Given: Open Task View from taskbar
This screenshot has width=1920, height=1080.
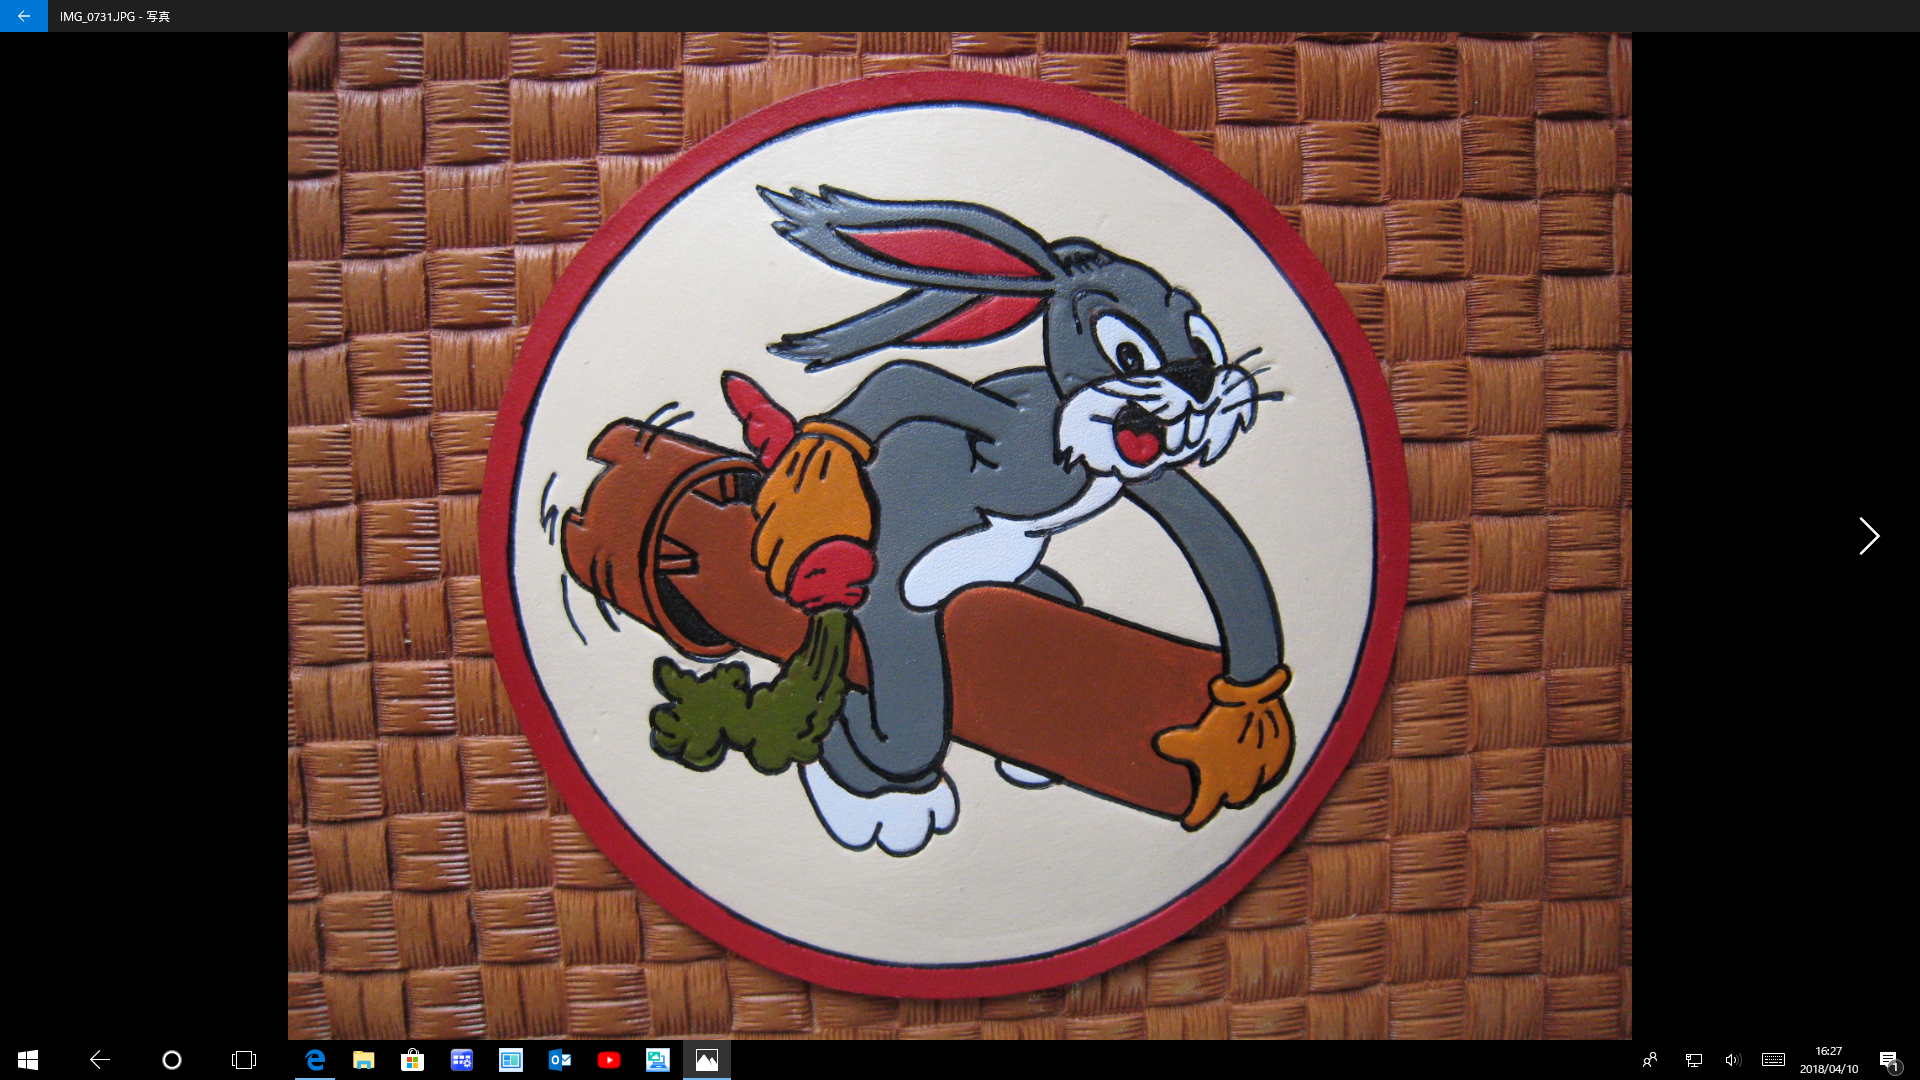Looking at the screenshot, I should click(x=244, y=1060).
